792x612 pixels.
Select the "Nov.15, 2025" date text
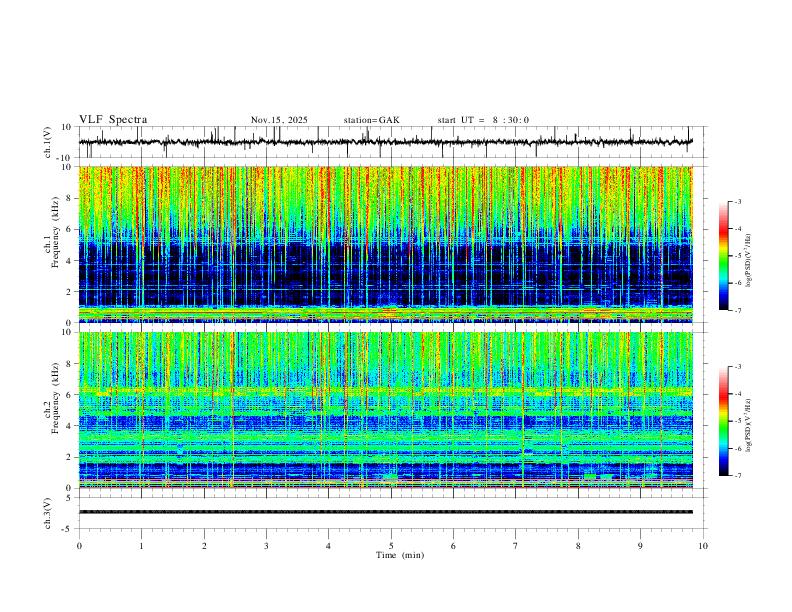[279, 120]
